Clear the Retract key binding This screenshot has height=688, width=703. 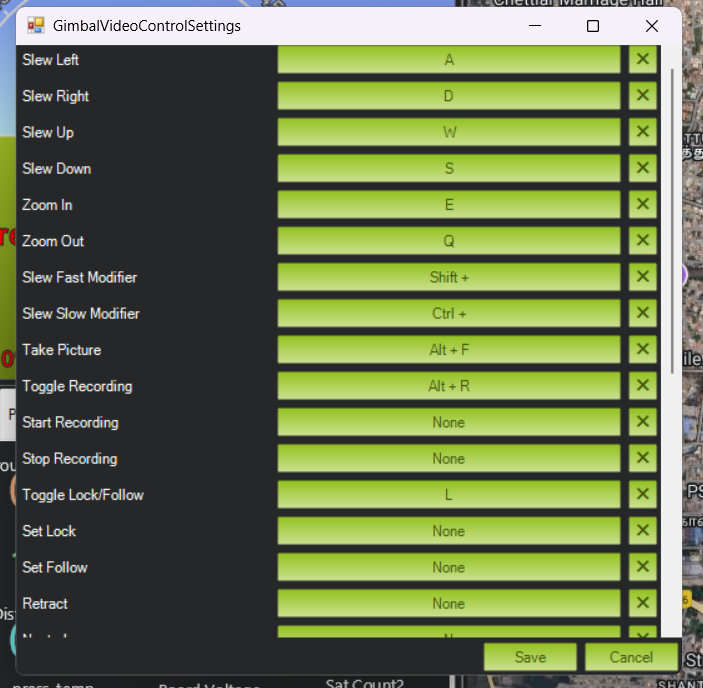(642, 604)
